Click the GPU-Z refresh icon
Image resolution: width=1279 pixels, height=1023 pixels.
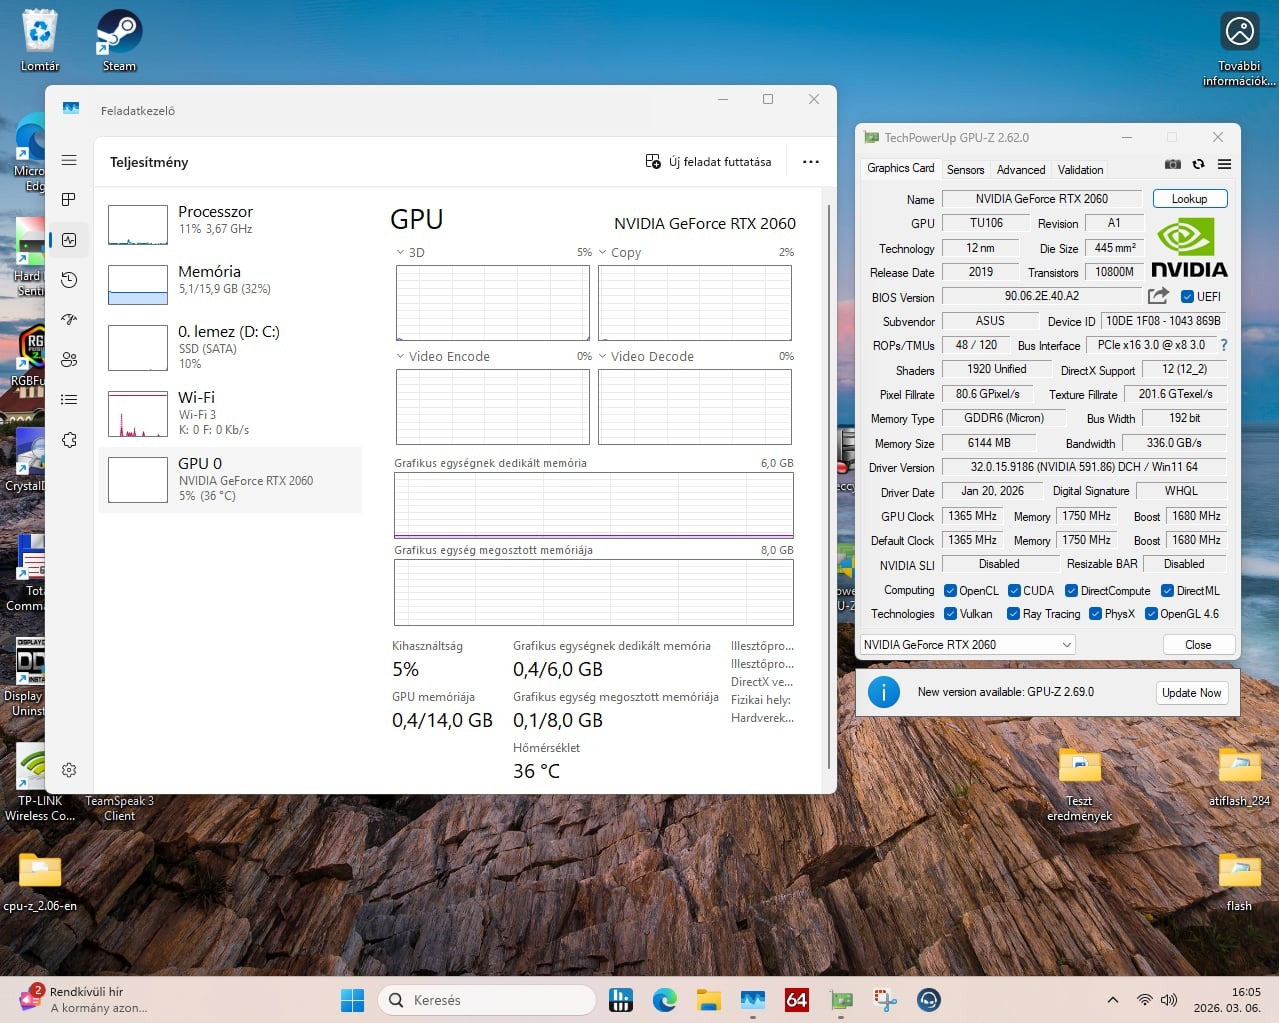pos(1198,165)
